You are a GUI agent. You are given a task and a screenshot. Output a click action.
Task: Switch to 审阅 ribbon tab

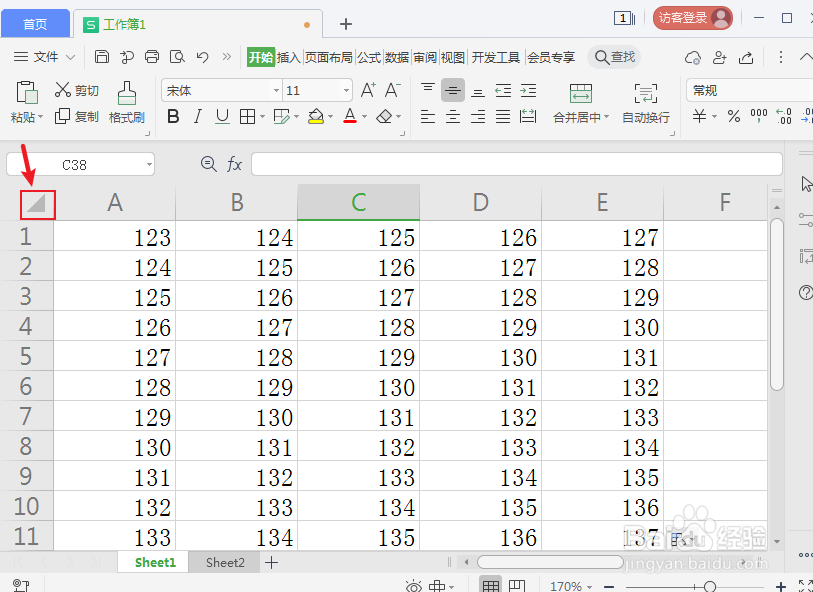coord(425,57)
